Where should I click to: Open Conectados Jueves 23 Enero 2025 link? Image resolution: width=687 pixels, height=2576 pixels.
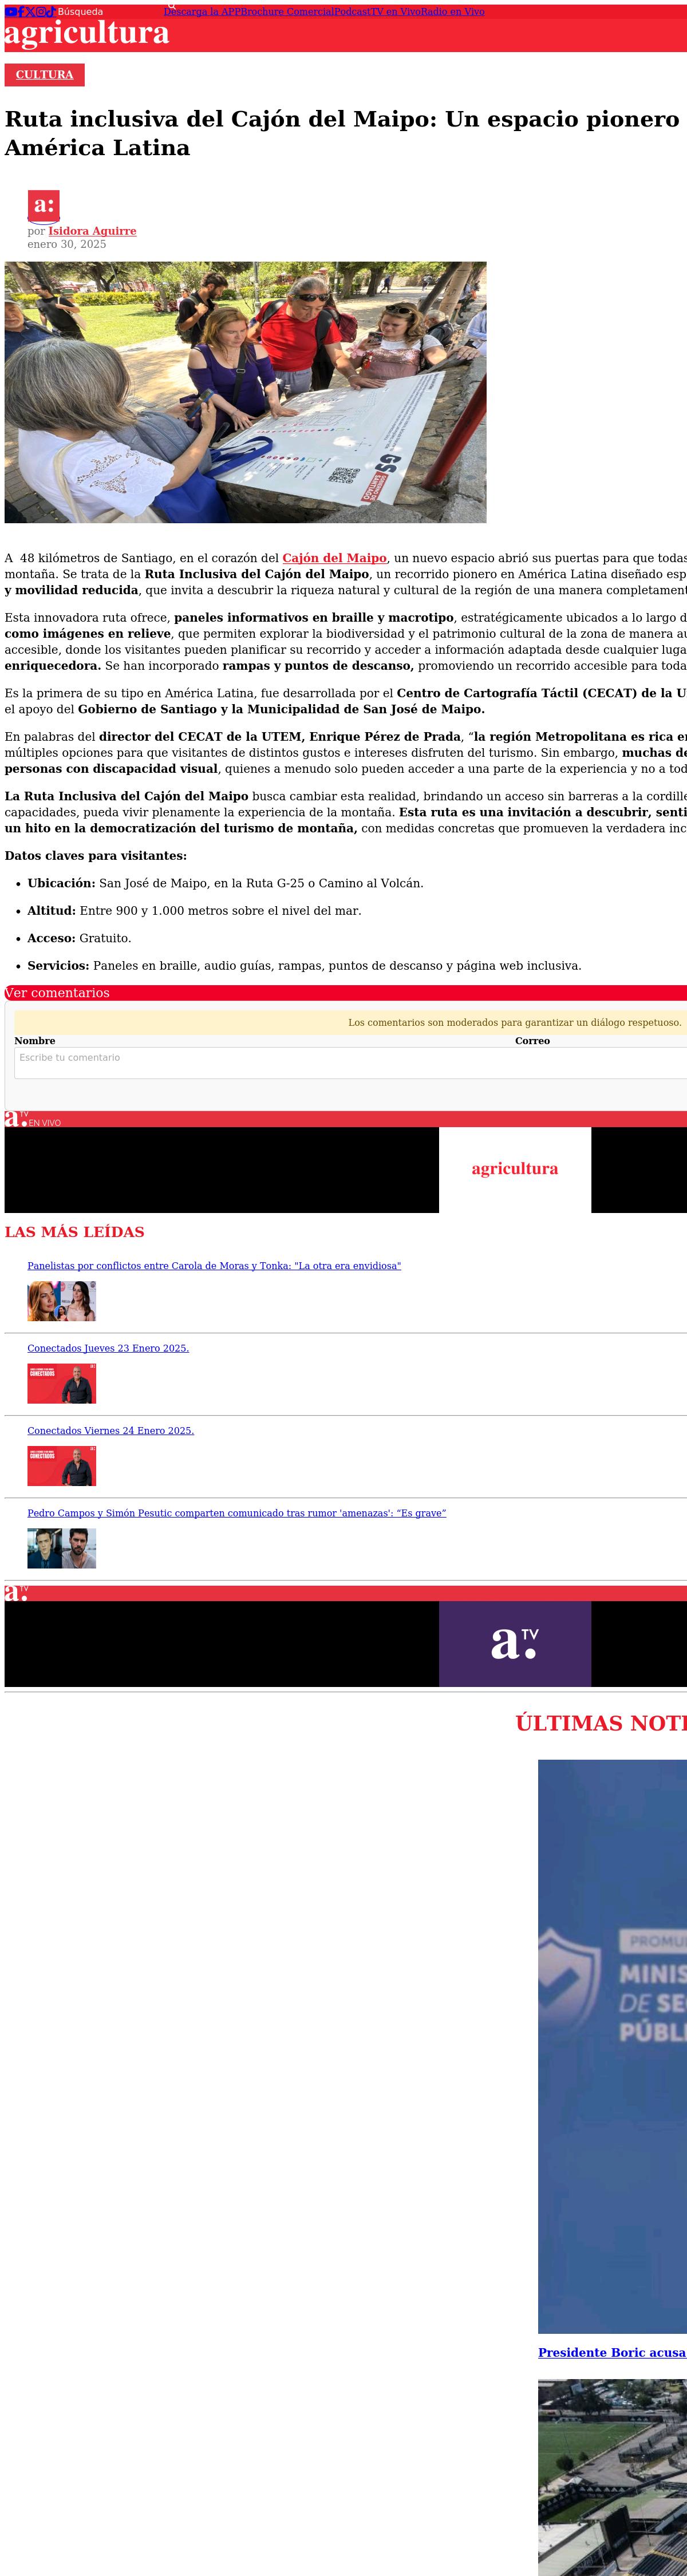pos(108,1348)
